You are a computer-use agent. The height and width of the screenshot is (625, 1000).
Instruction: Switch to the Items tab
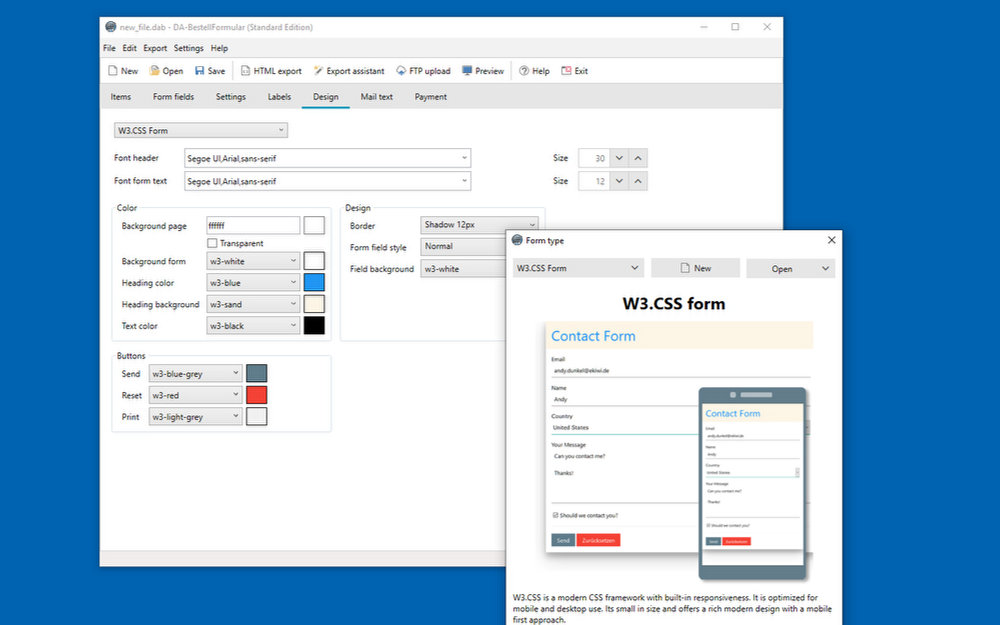(121, 97)
